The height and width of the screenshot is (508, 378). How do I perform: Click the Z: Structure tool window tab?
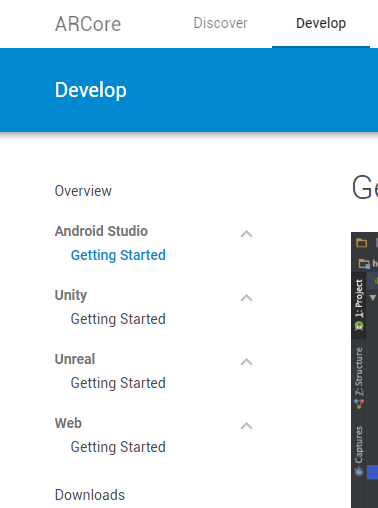coord(359,378)
